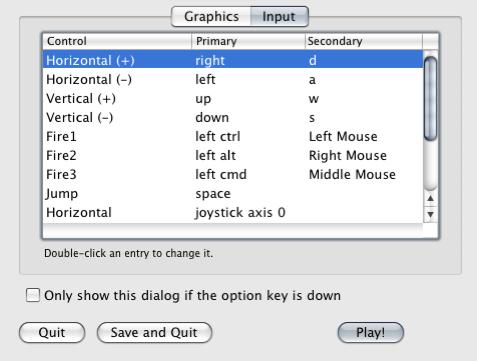
Task: Select the joystick axis 0 Horizontal row
Action: click(x=233, y=213)
